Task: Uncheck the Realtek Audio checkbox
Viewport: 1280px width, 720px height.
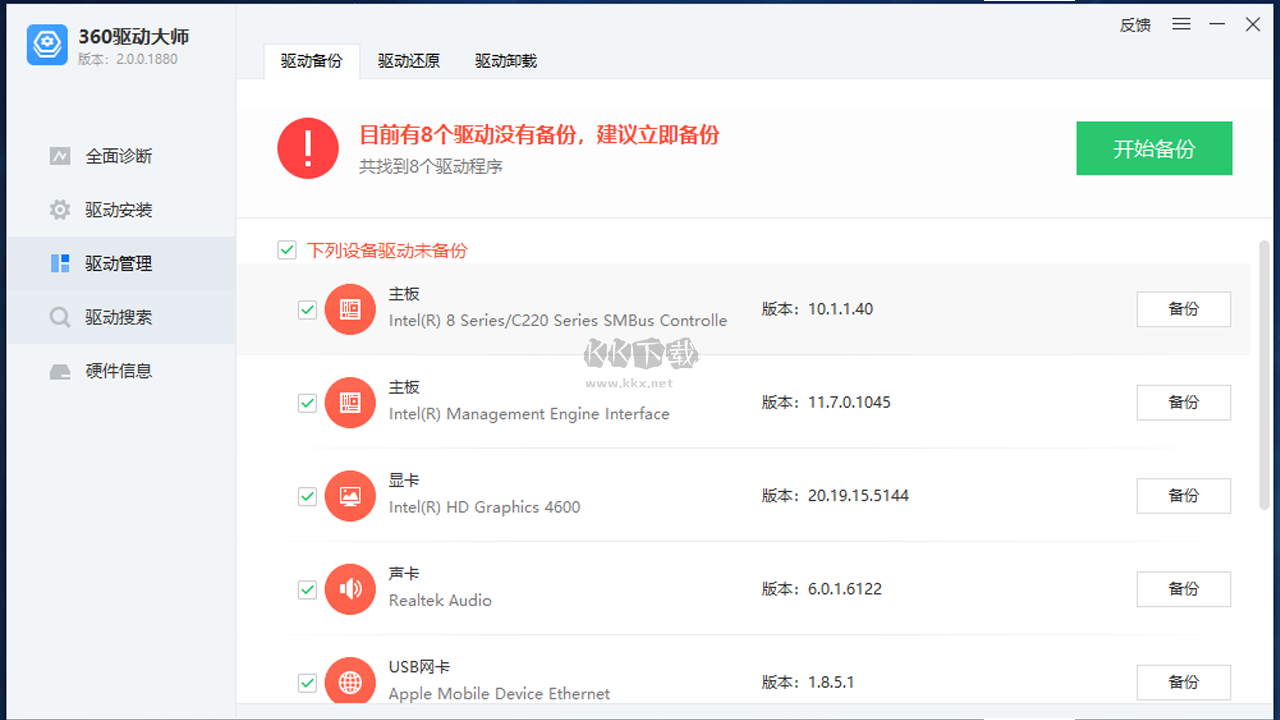Action: [308, 590]
